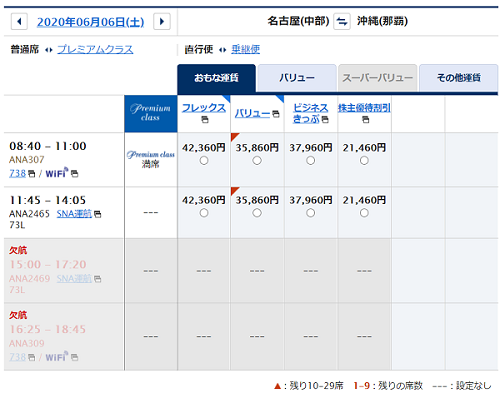This screenshot has height=398, width=500.
Task: Click the popup icon after WiFi on ANA307
Action: (75, 174)
